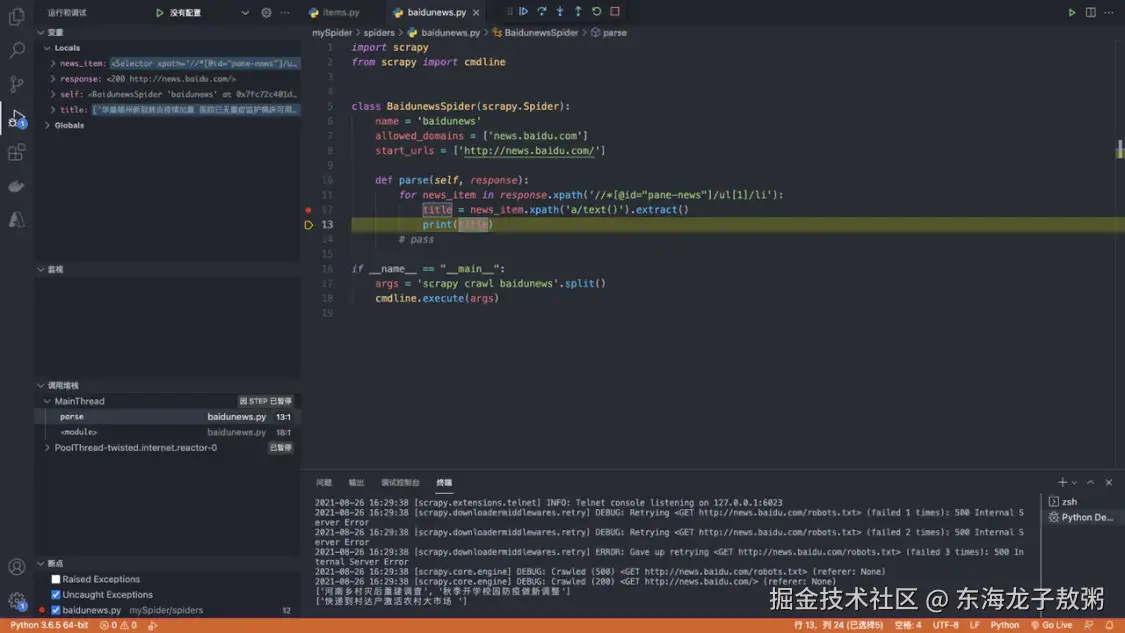1125x633 pixels.
Task: Close the bottom panel
Action: (1108, 482)
